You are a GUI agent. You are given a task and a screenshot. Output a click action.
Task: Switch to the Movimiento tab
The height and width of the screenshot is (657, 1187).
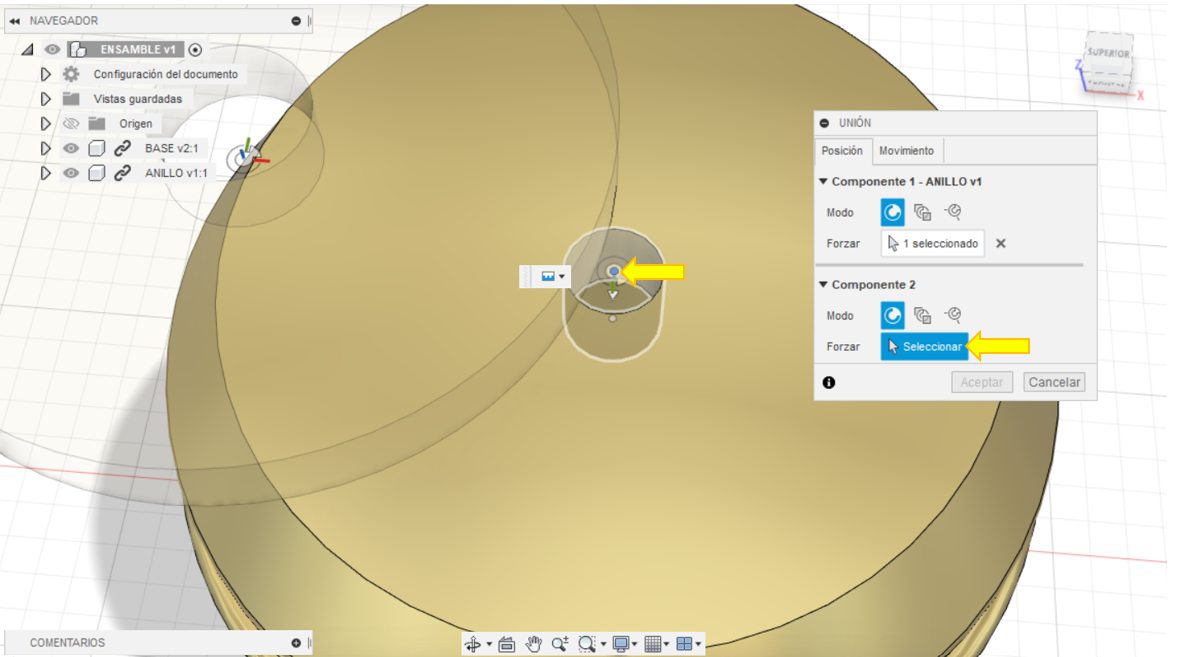tap(906, 151)
